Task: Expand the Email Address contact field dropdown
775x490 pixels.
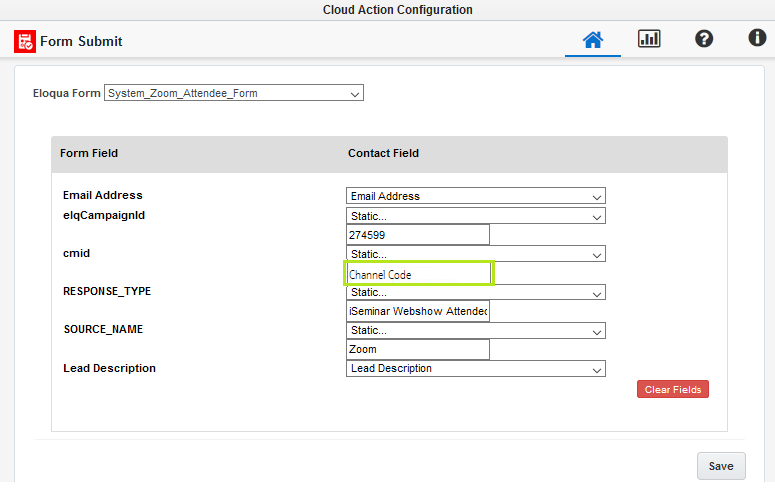Action: [x=475, y=196]
